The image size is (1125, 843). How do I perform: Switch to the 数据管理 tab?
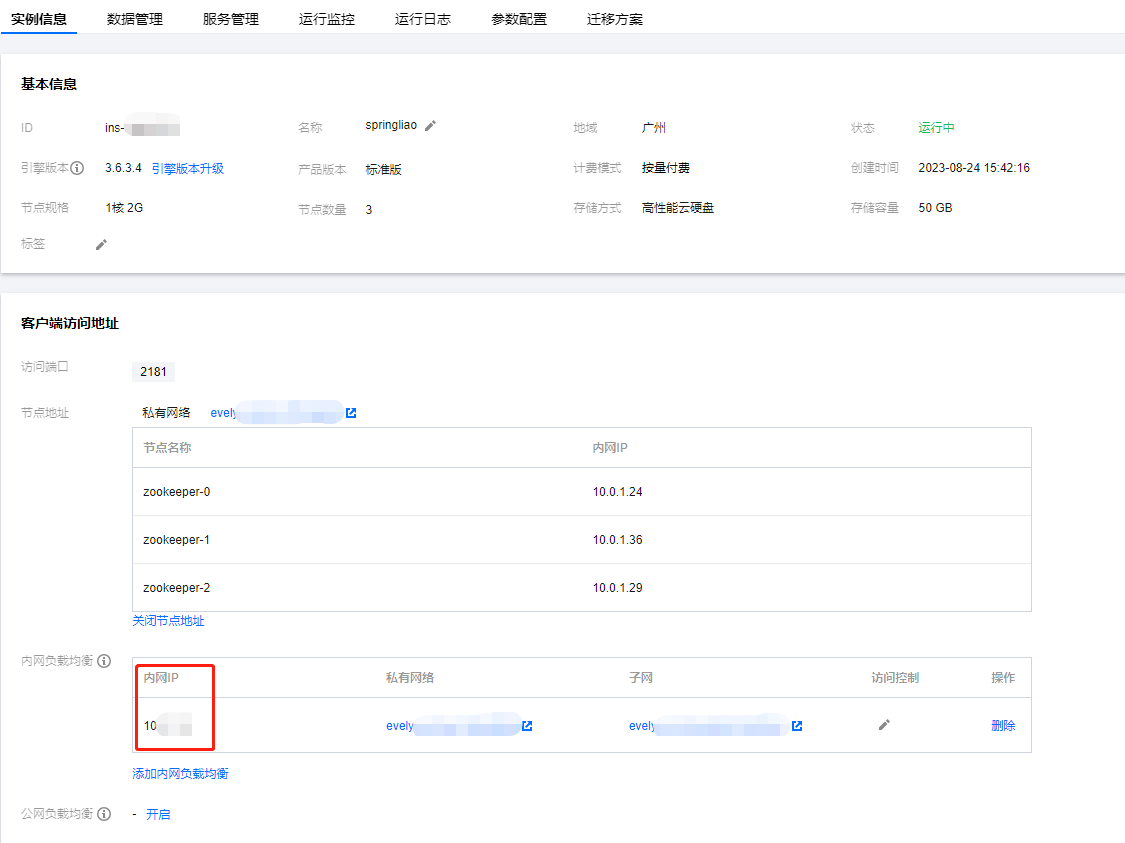[135, 19]
